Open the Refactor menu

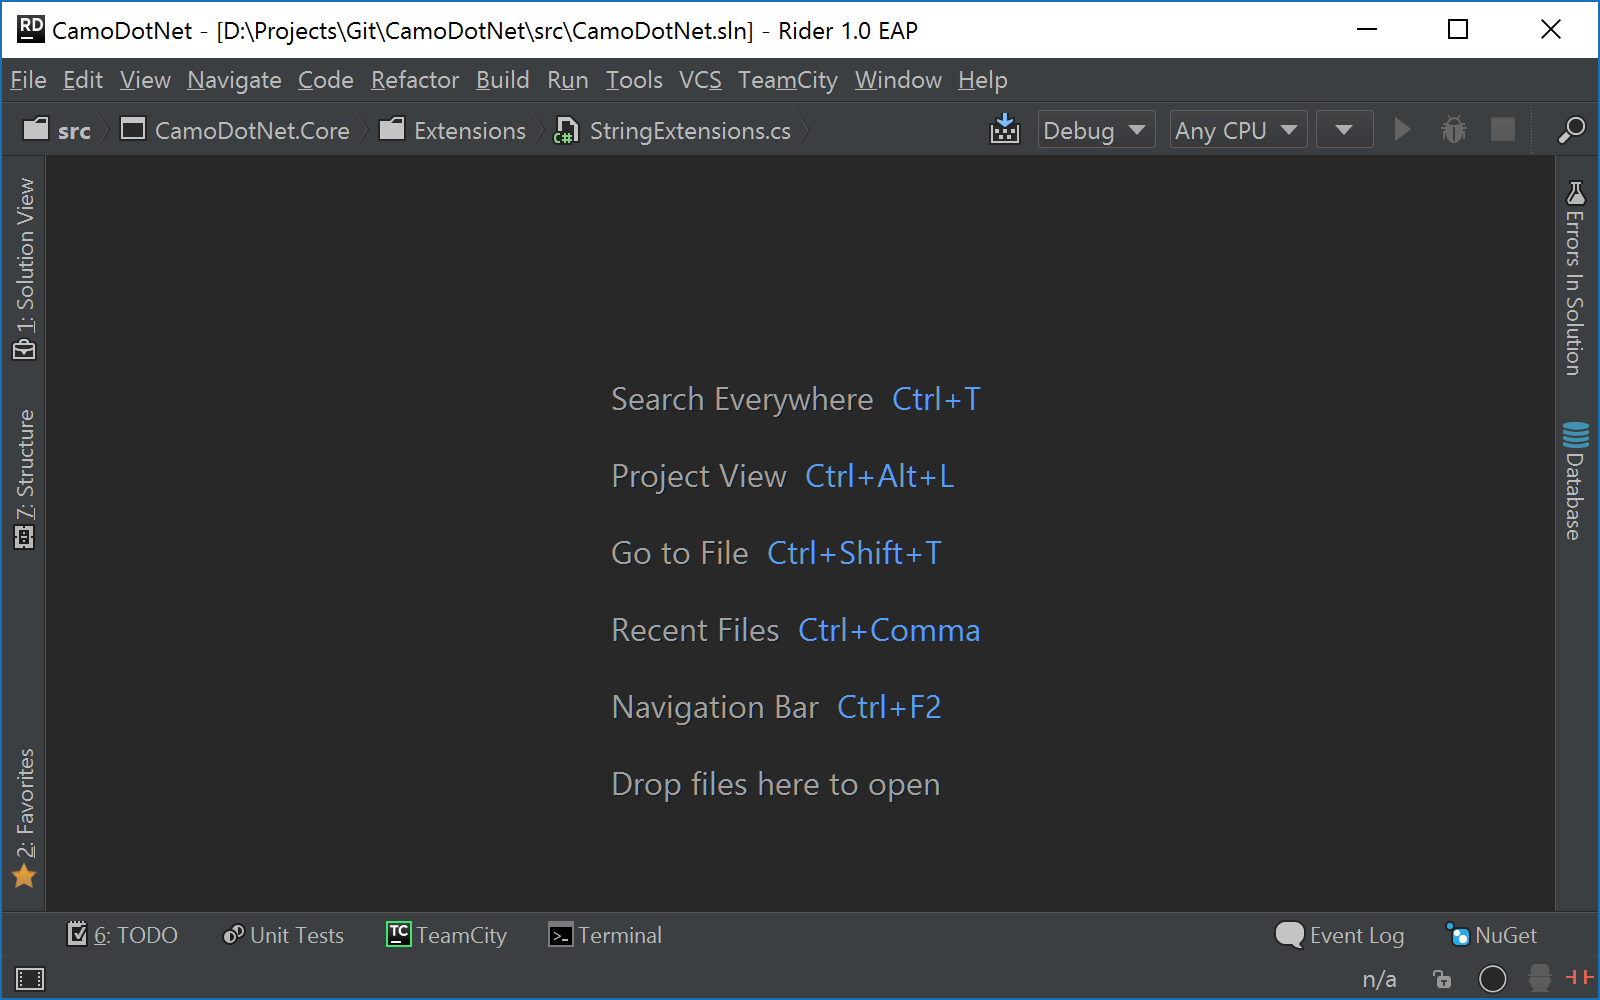coord(415,80)
